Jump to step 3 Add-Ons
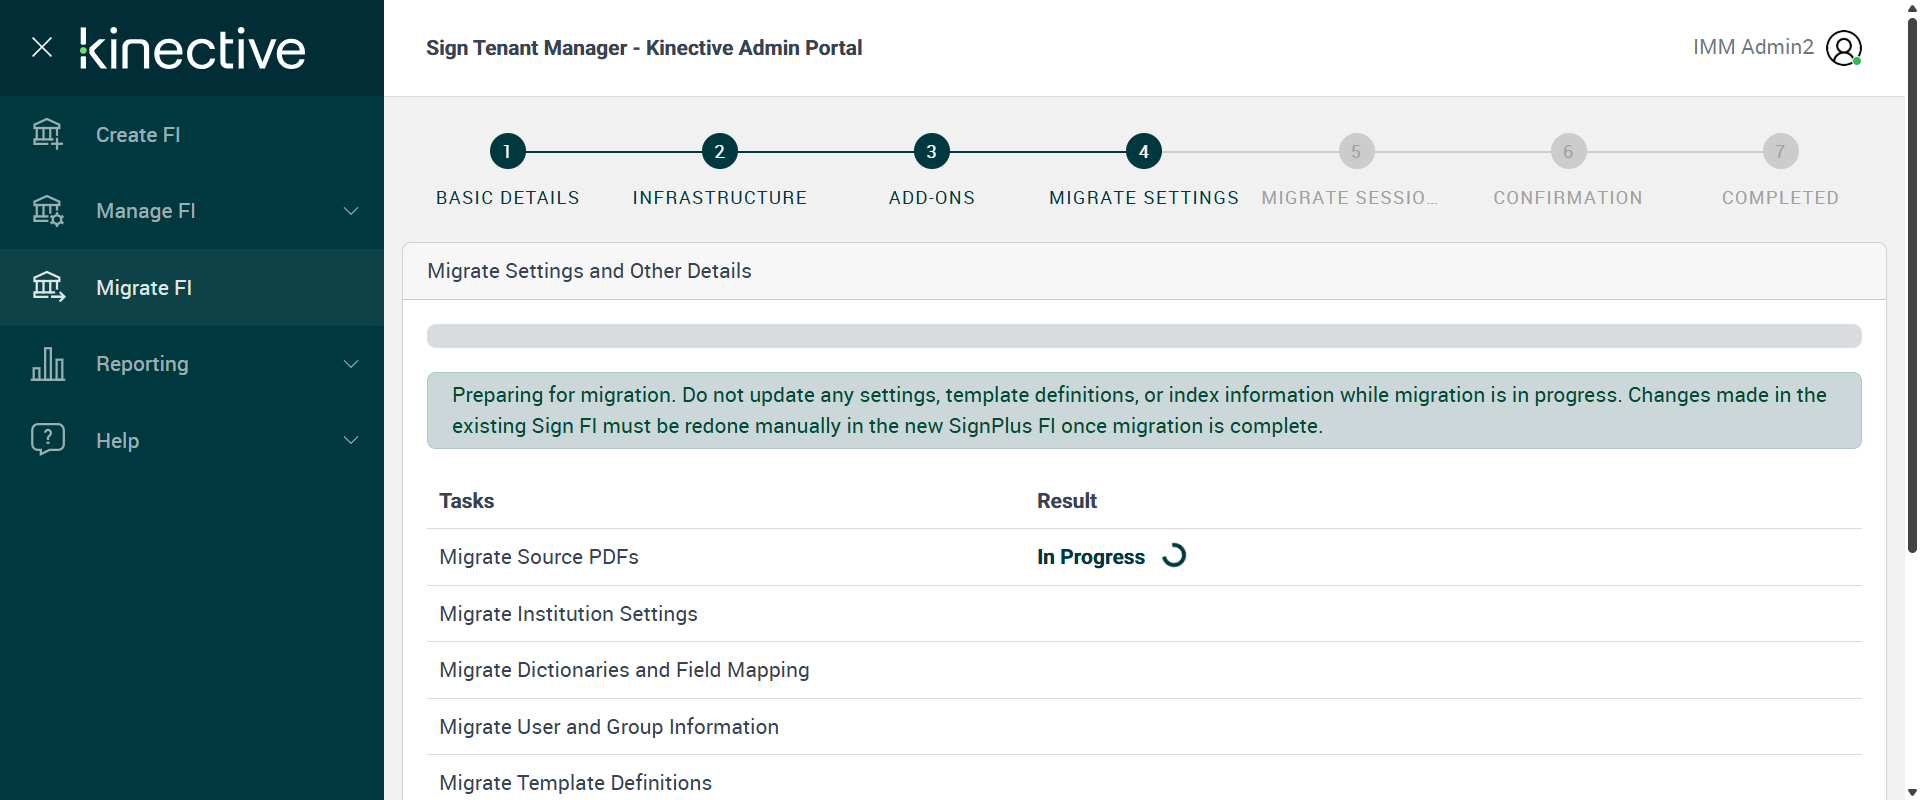Image resolution: width=1920 pixels, height=800 pixels. (931, 152)
